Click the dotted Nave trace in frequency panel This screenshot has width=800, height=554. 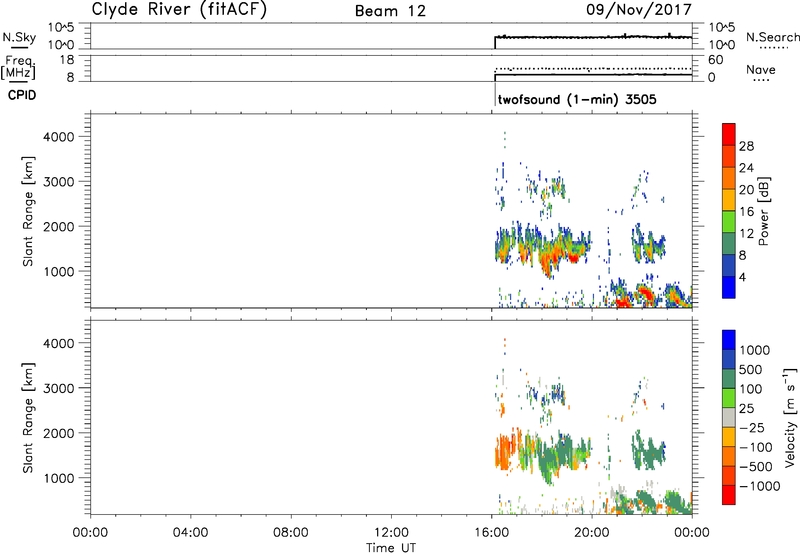point(593,68)
